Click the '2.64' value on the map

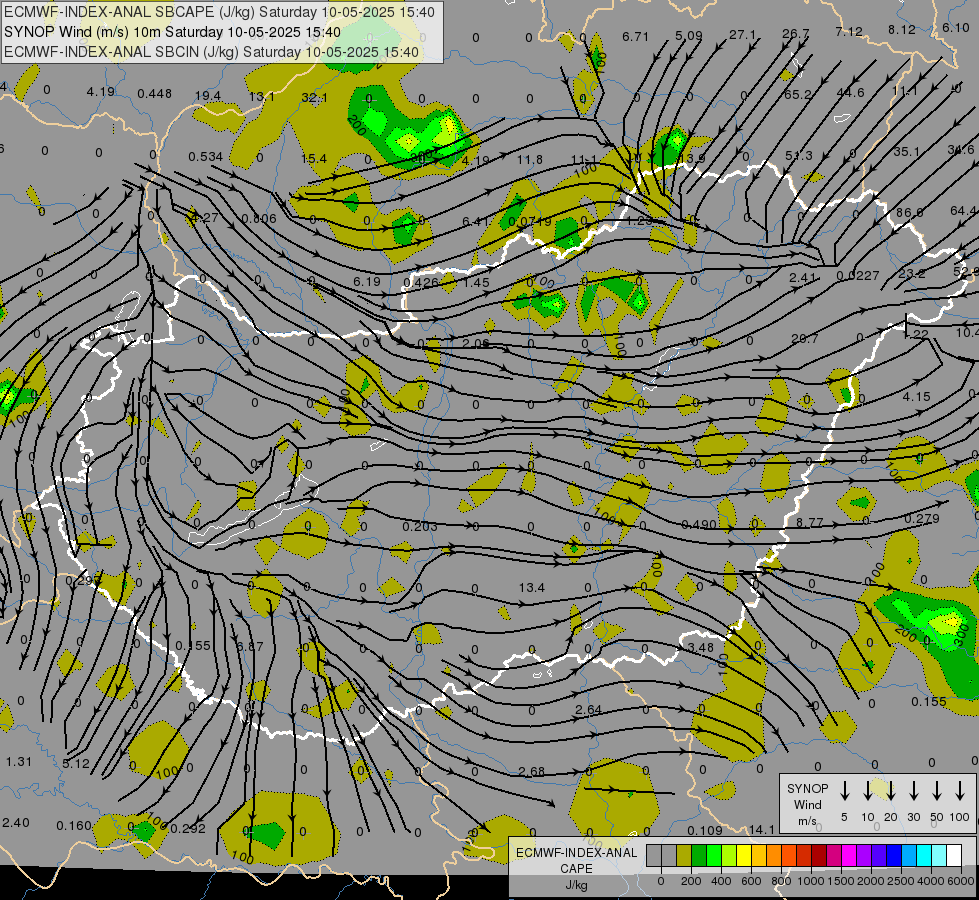click(x=588, y=710)
